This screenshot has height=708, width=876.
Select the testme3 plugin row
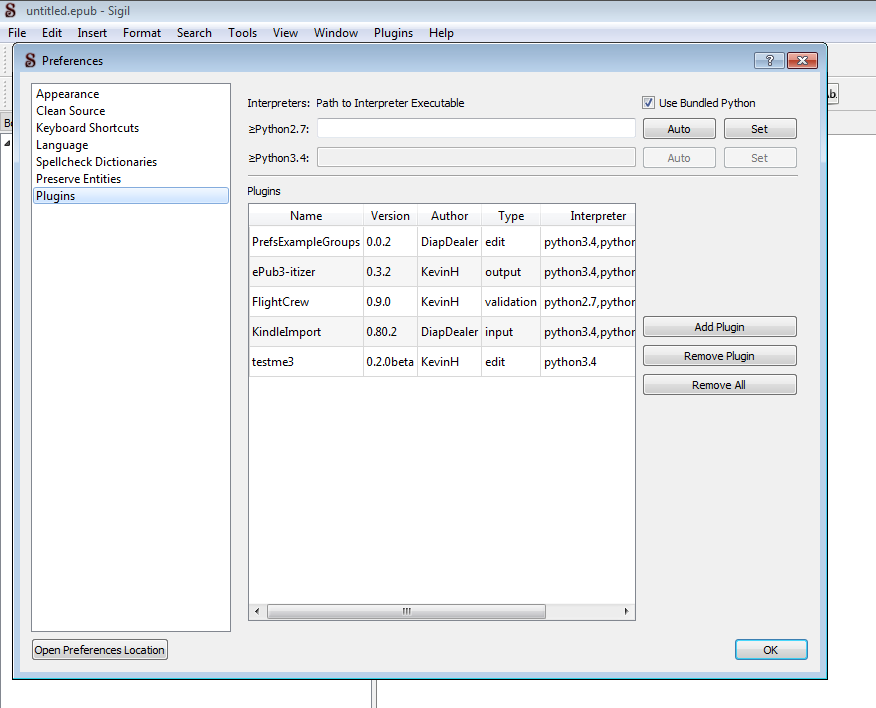(x=442, y=362)
